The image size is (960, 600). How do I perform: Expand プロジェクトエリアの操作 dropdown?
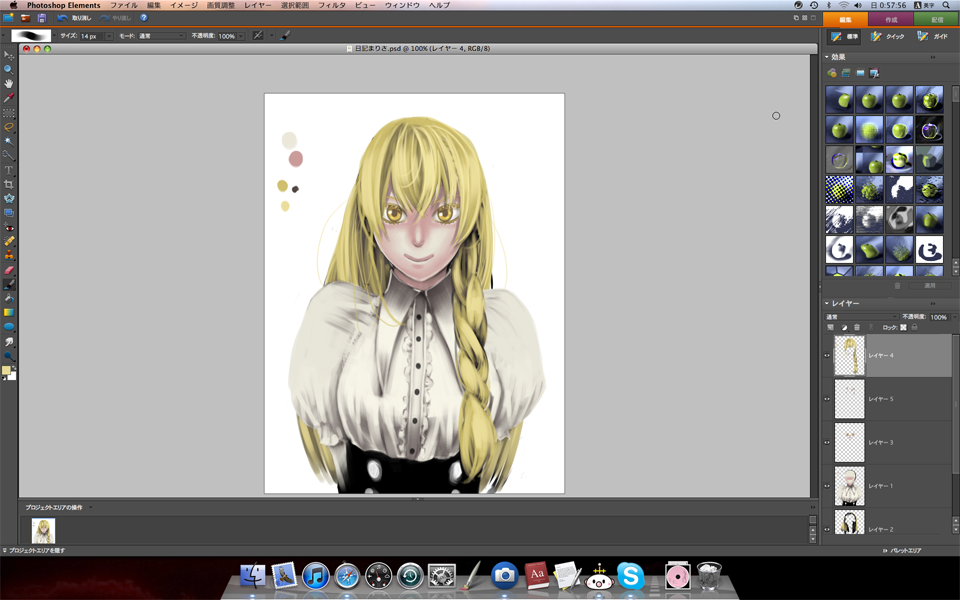click(x=91, y=508)
